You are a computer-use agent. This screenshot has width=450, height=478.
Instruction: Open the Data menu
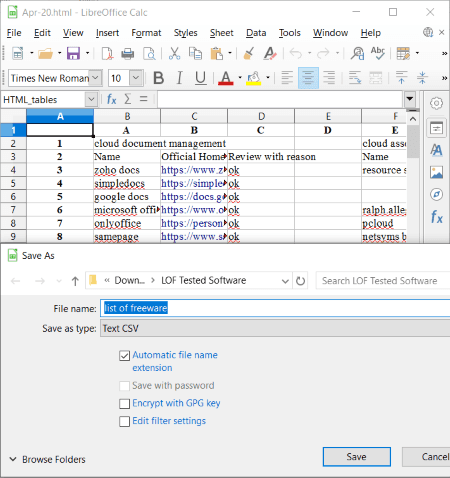coord(256,33)
